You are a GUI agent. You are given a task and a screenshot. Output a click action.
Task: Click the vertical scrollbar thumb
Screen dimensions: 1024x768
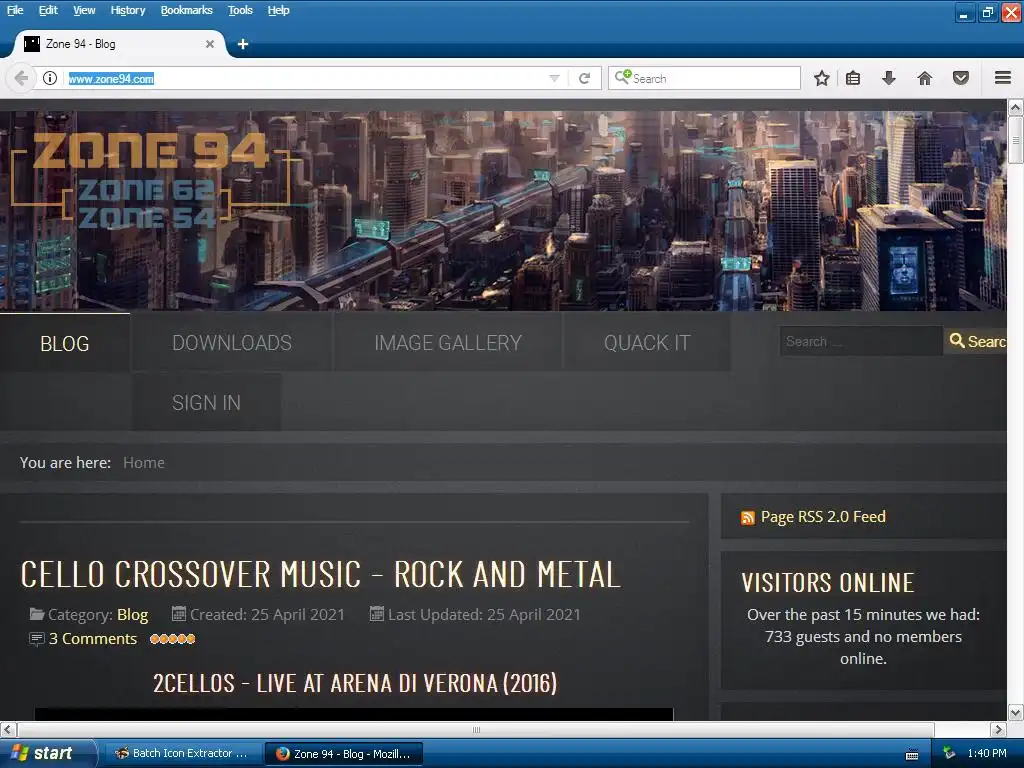pyautogui.click(x=1016, y=140)
